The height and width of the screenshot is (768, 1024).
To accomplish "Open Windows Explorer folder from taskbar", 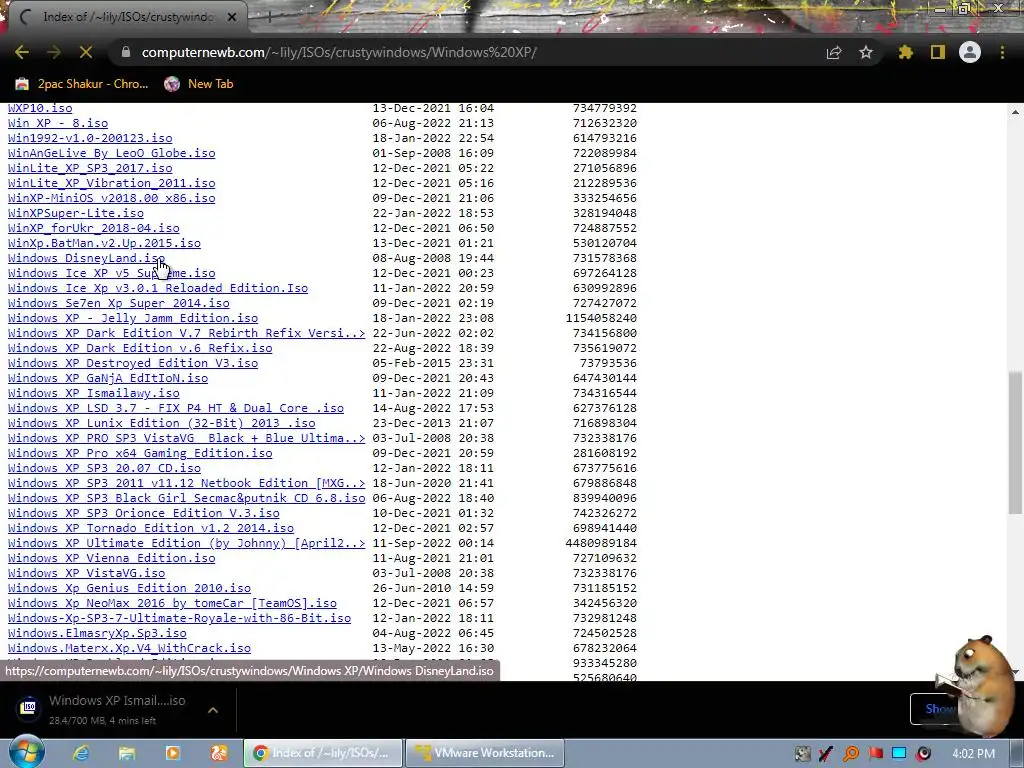I will tap(127, 753).
